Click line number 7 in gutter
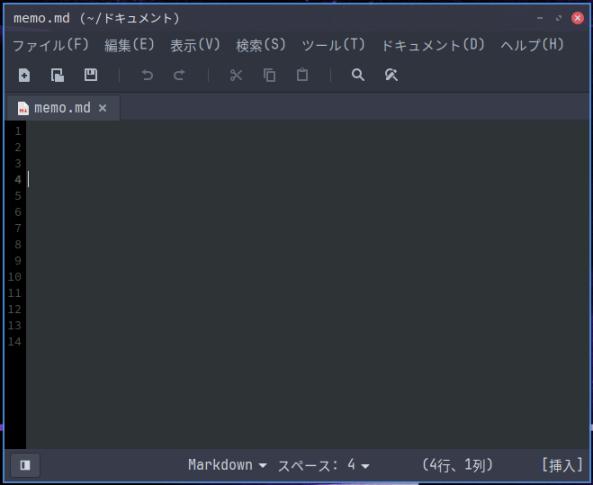The height and width of the screenshot is (485, 593). pos(18,229)
